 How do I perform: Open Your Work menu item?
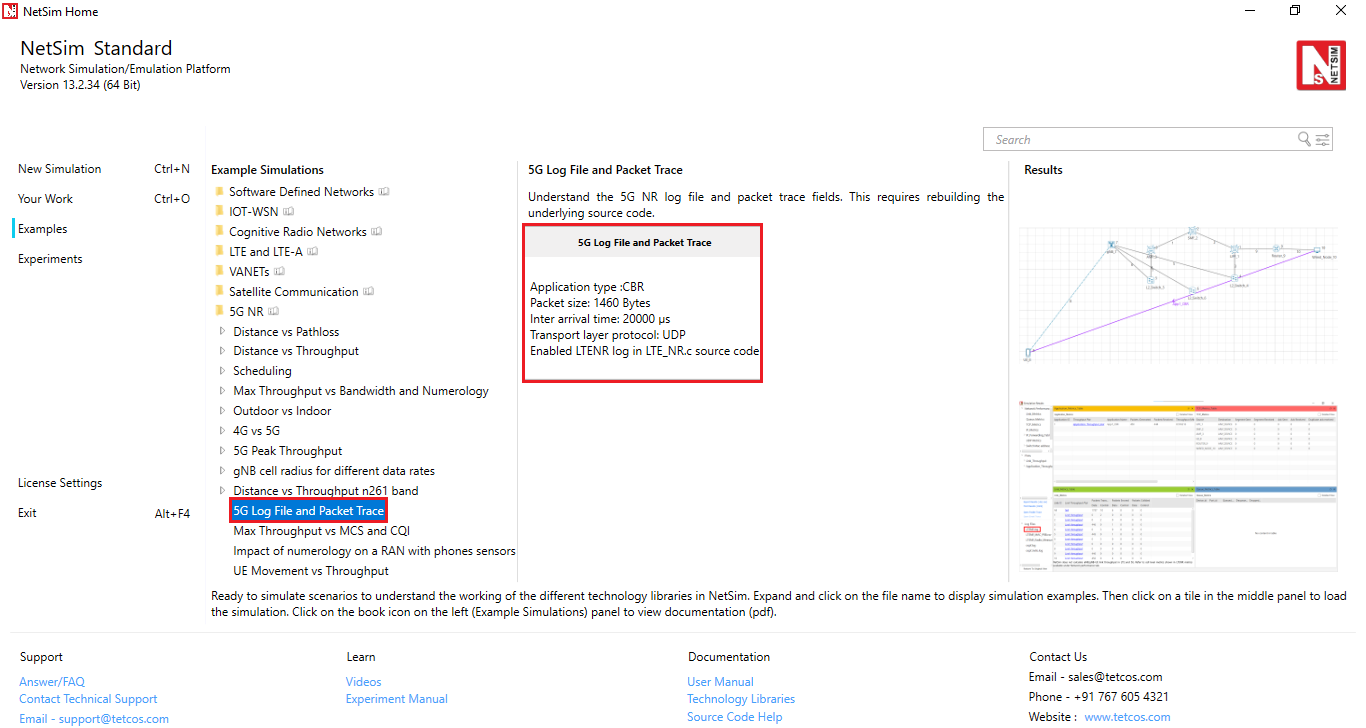(x=45, y=199)
